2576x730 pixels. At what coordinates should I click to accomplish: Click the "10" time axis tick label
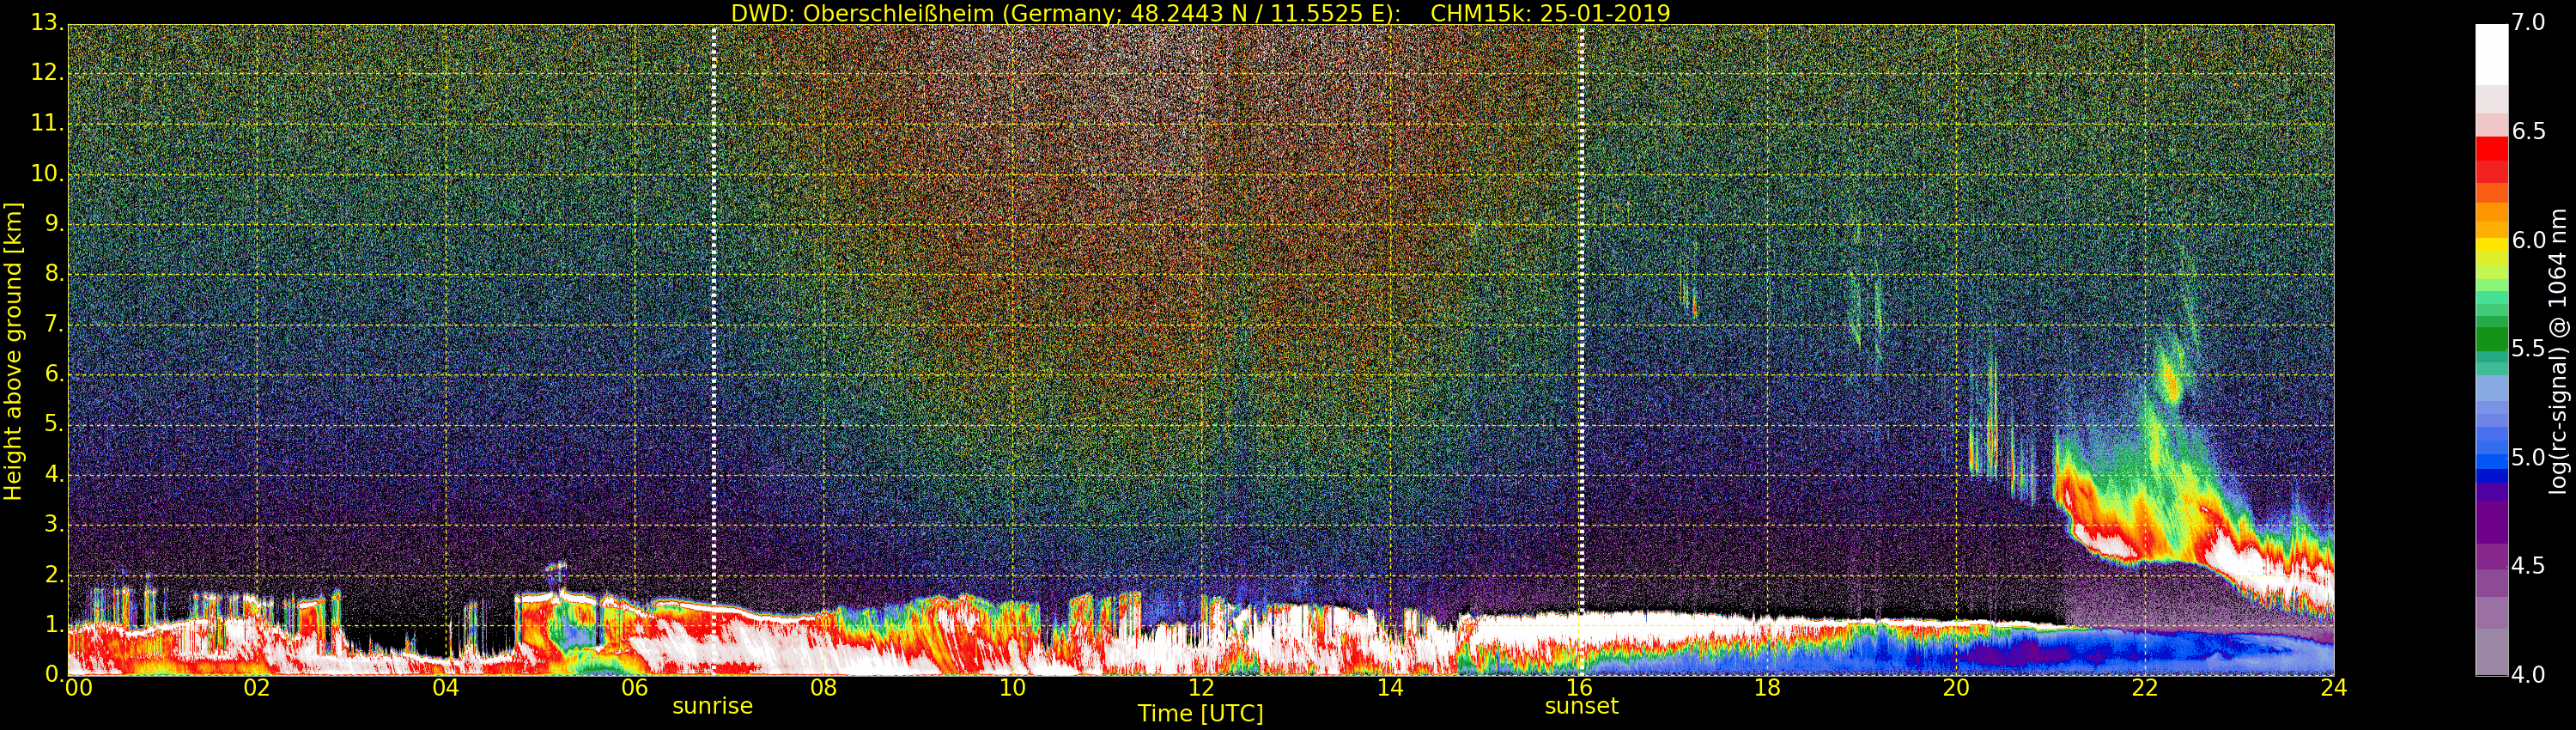pyautogui.click(x=1013, y=688)
